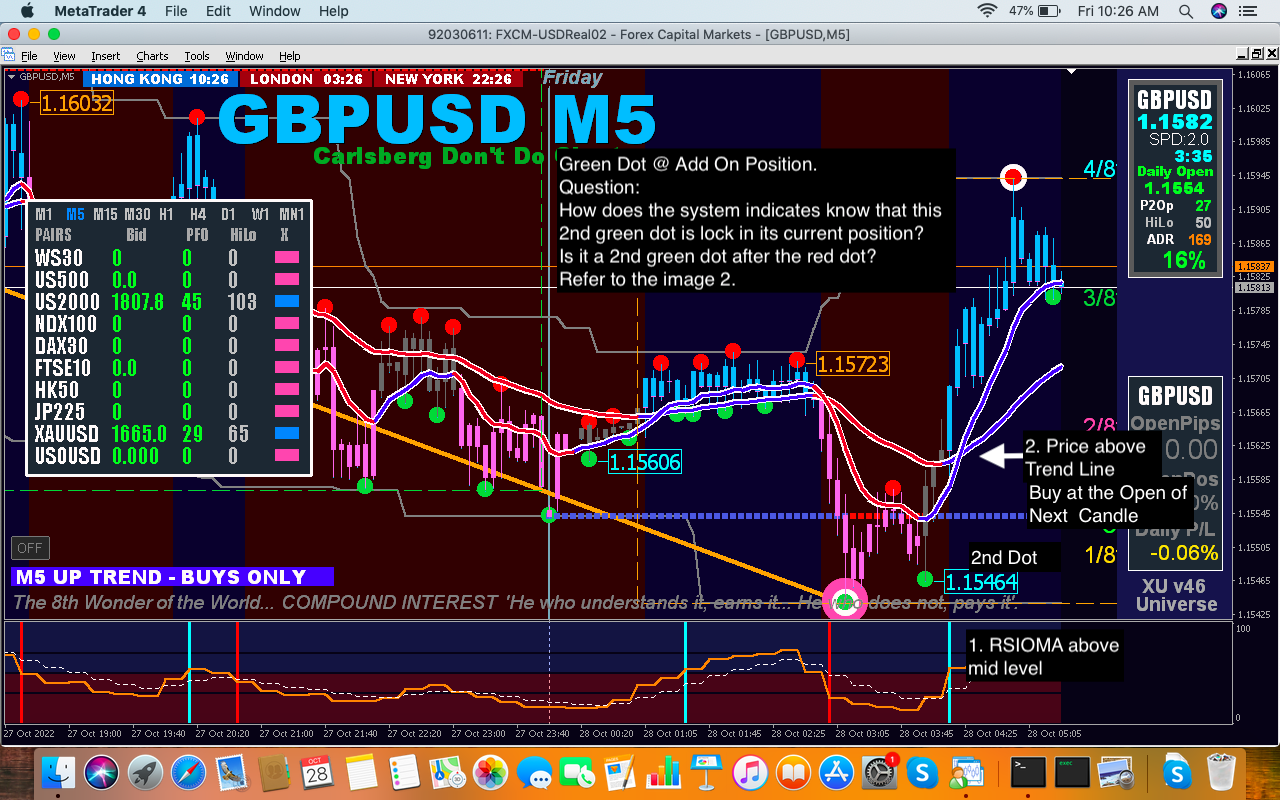This screenshot has width=1280, height=800.
Task: Click the 1.15723 price label
Action: click(x=852, y=364)
